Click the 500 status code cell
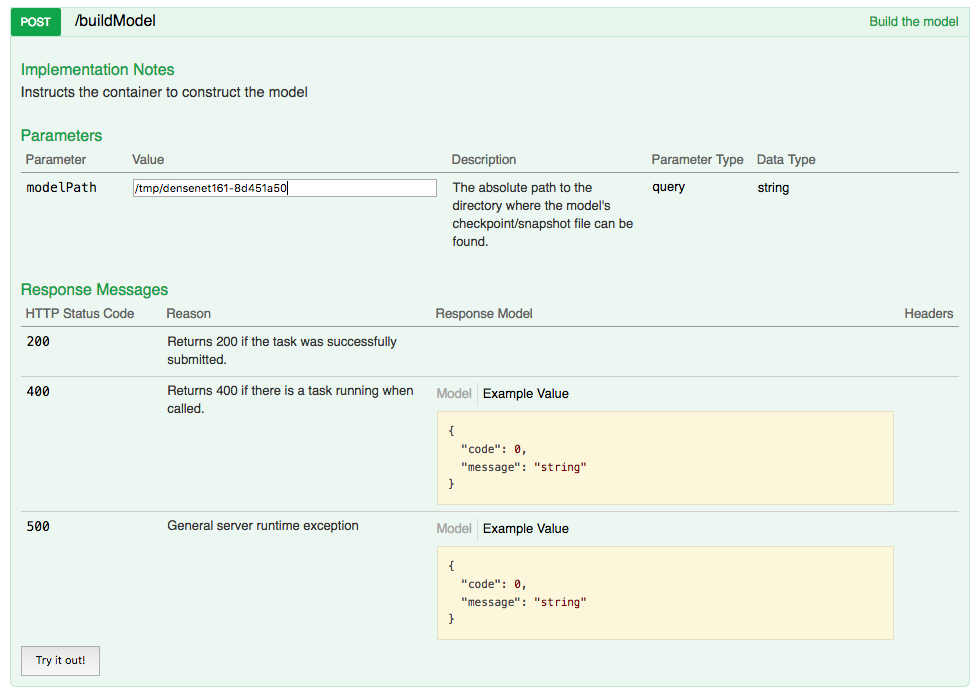 coord(38,526)
